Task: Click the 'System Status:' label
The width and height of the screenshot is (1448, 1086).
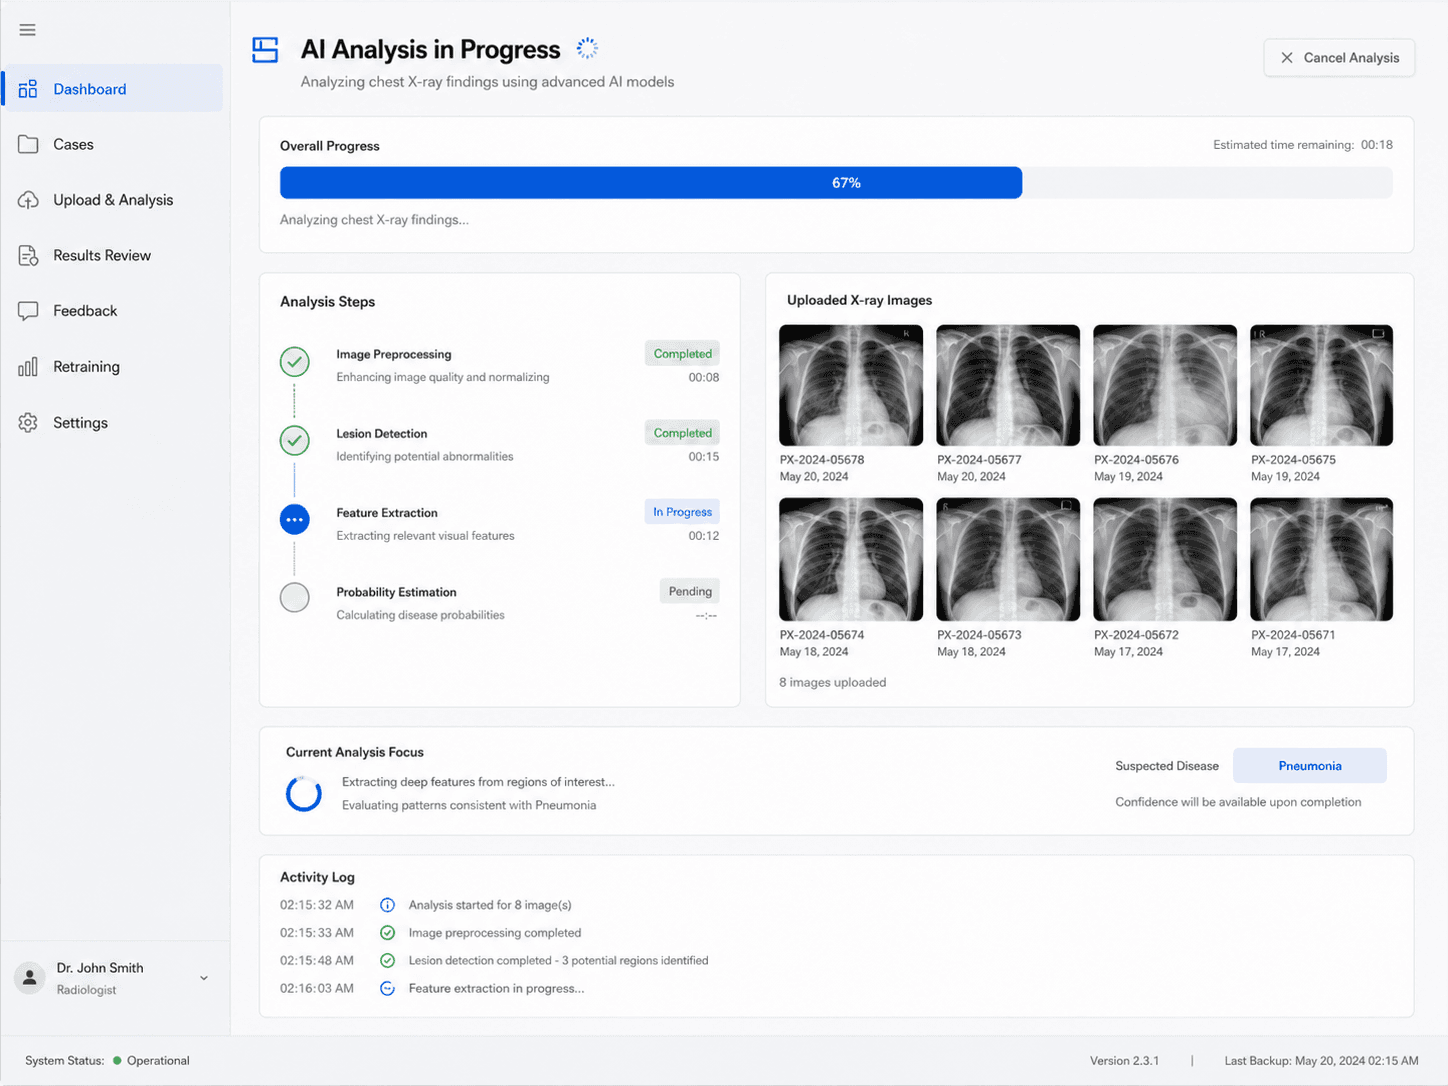Action: point(65,1061)
